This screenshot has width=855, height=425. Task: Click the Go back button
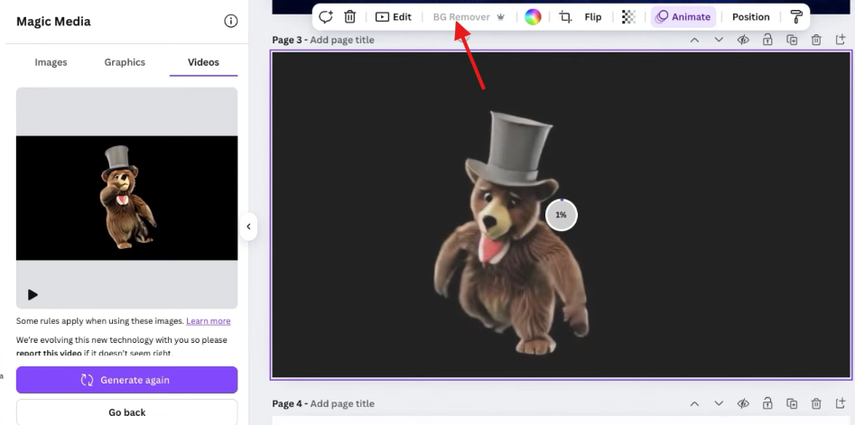pyautogui.click(x=127, y=412)
